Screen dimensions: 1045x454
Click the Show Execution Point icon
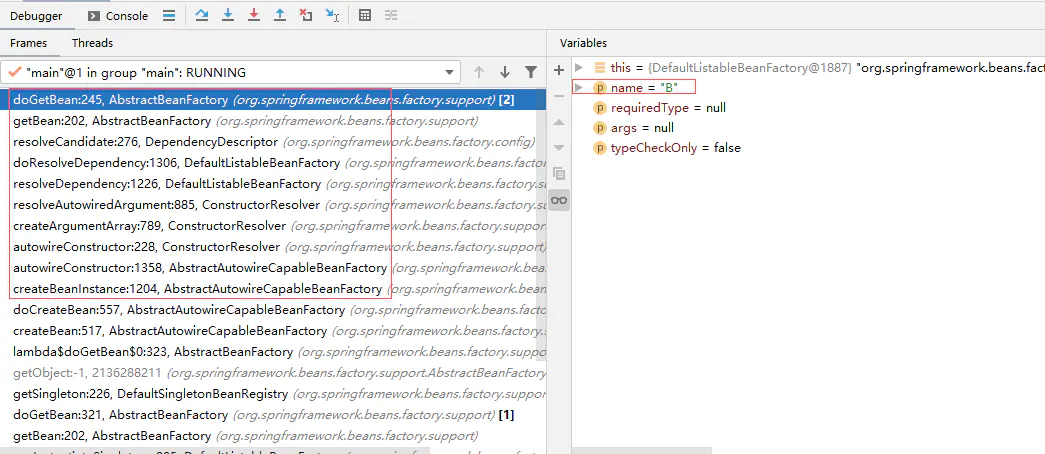click(169, 15)
